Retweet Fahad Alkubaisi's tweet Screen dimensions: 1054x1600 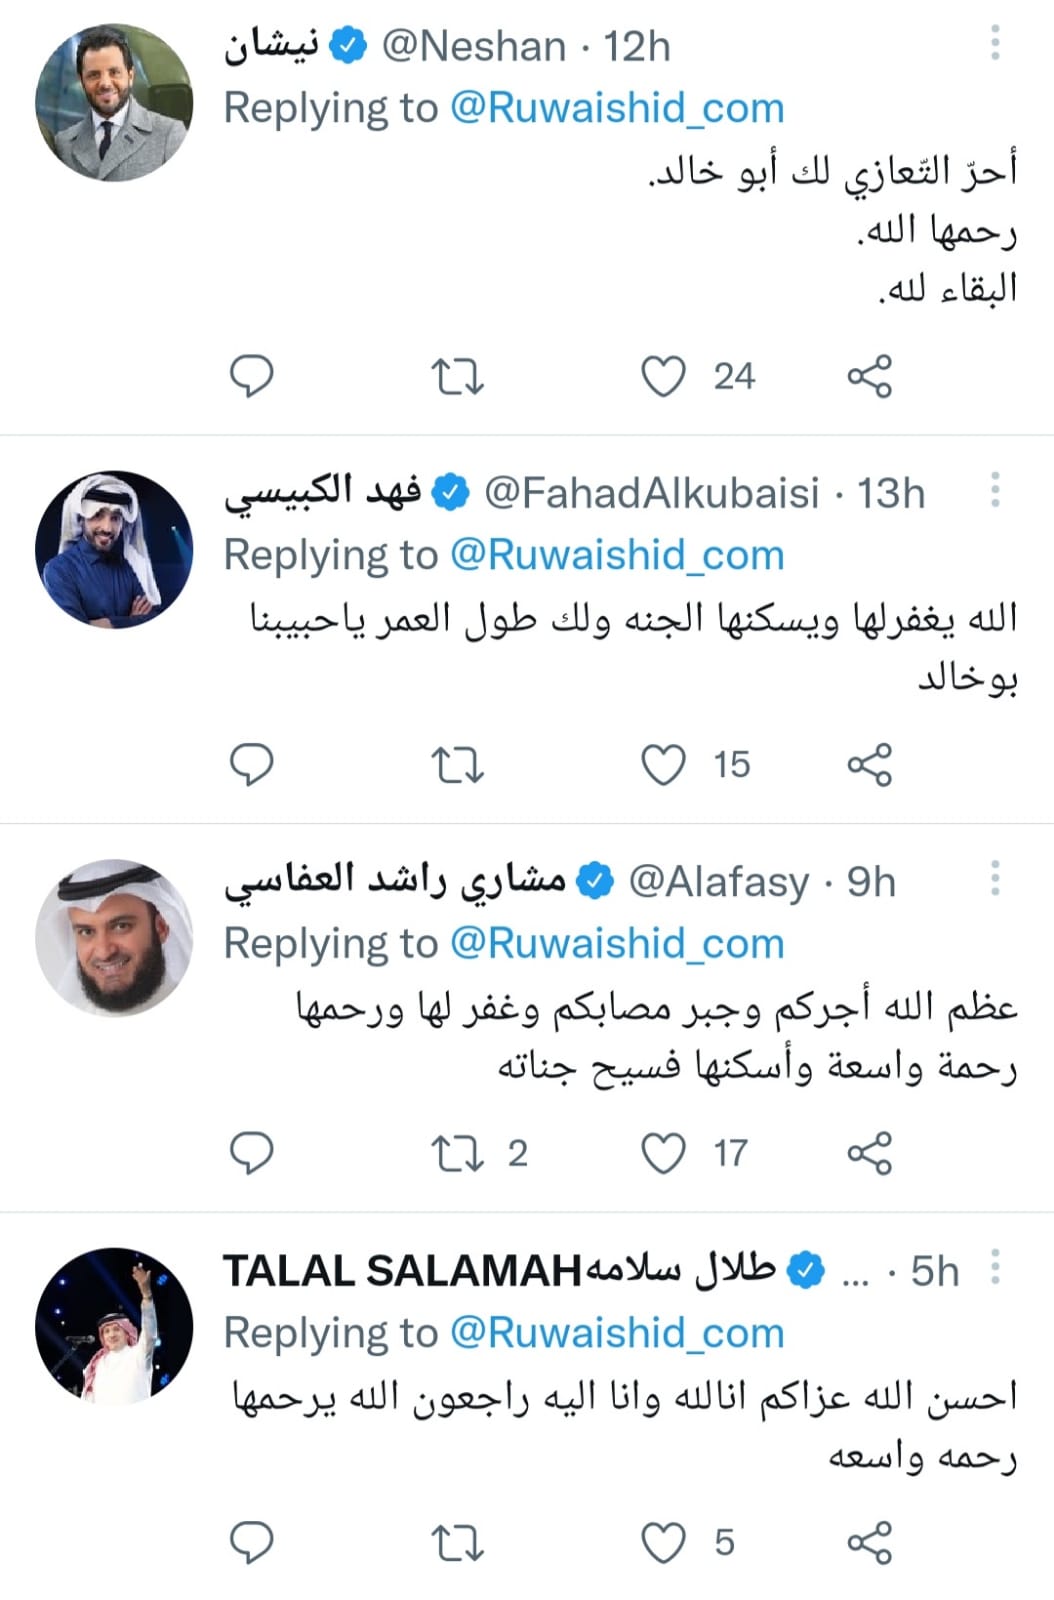457,766
